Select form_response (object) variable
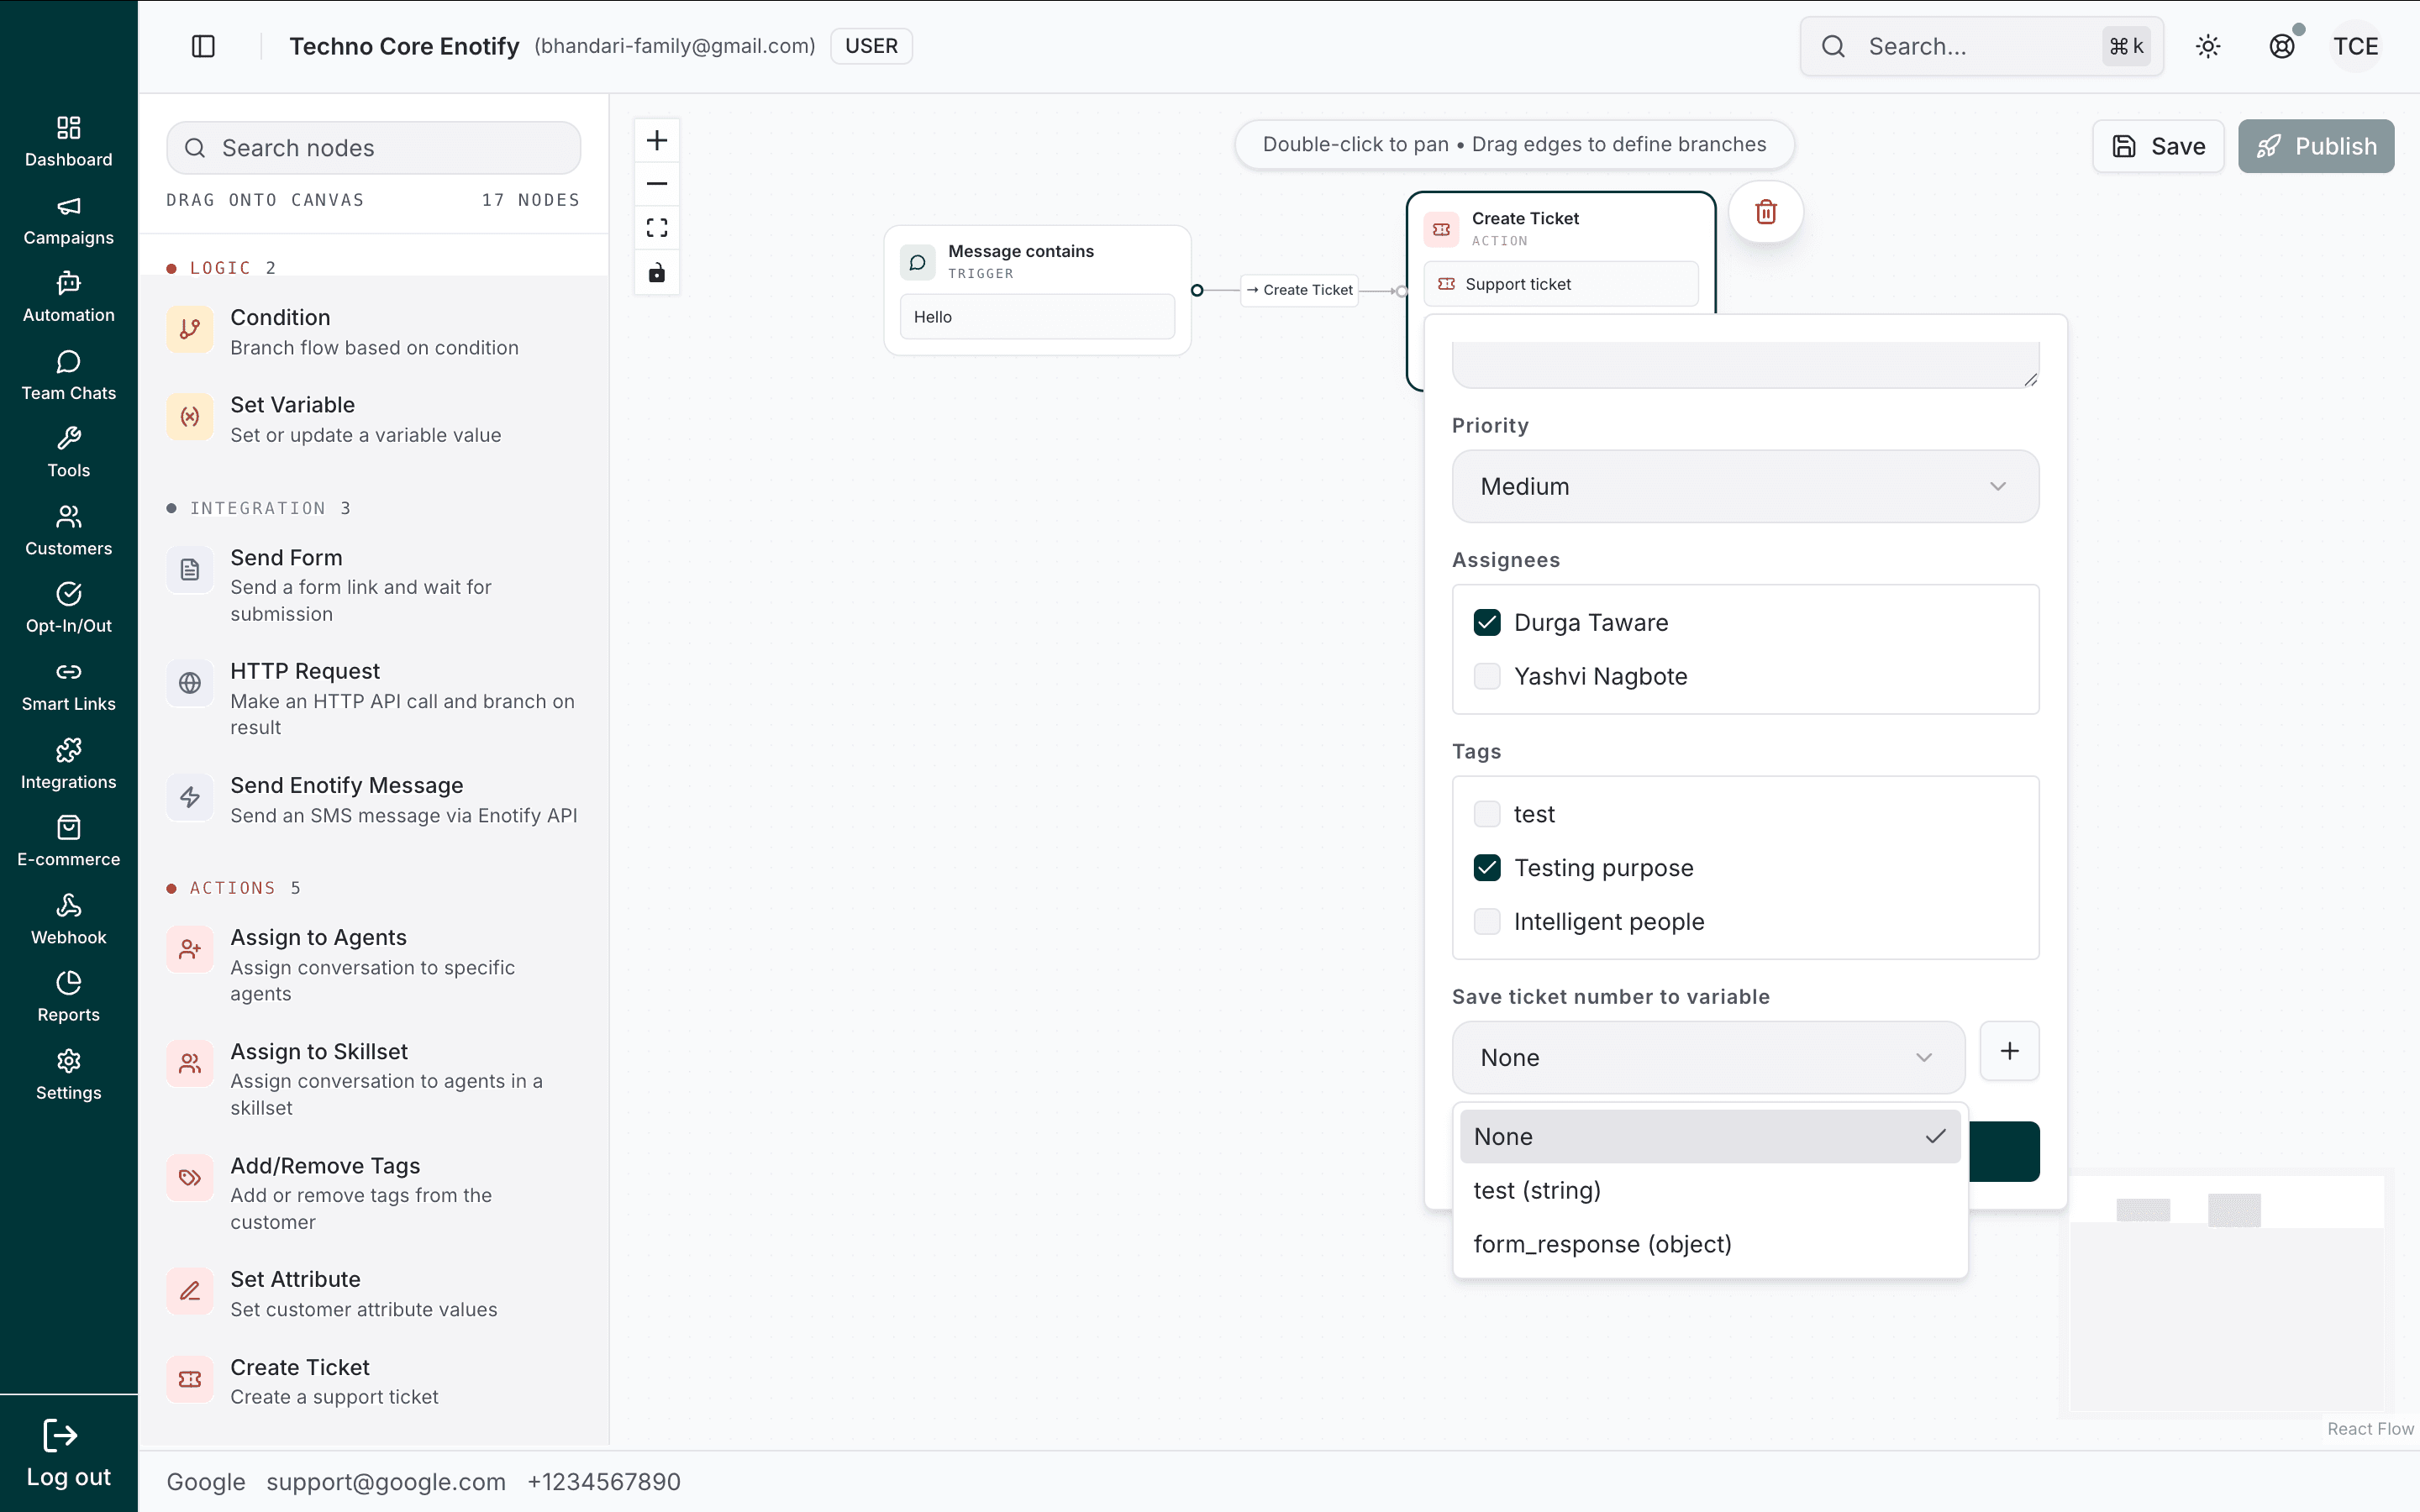 [x=1710, y=1244]
